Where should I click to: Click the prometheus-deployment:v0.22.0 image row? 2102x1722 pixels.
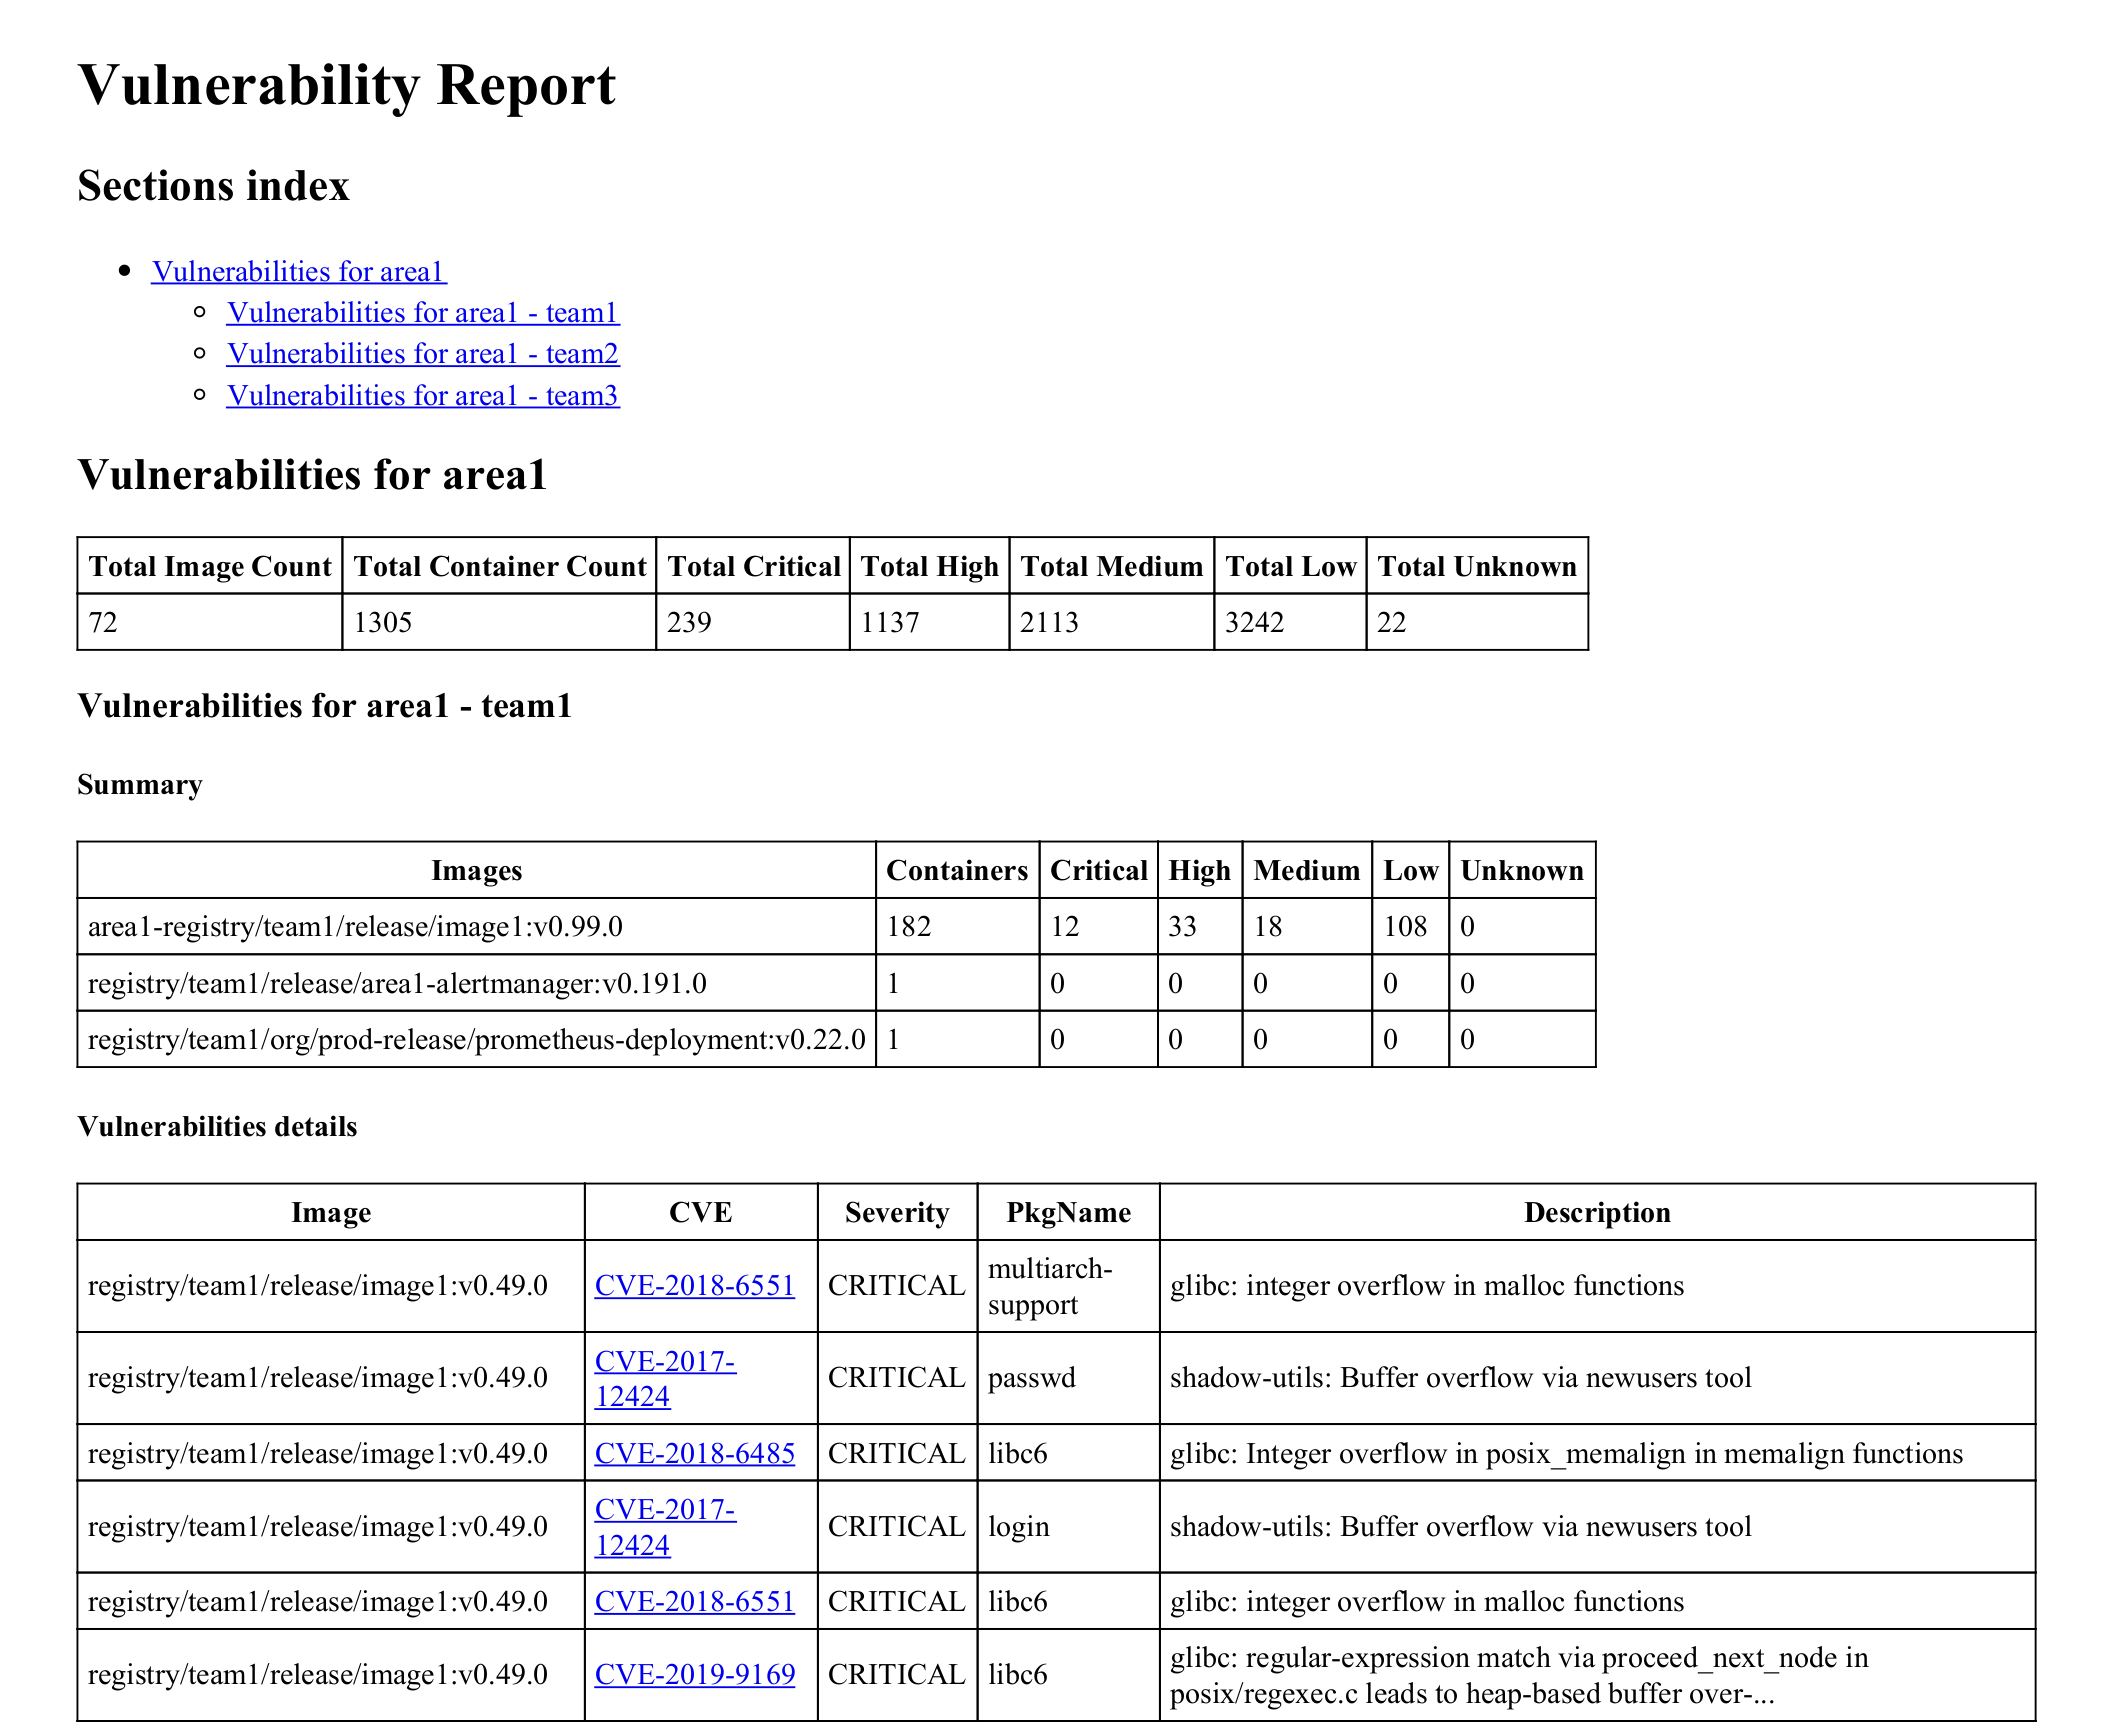point(476,1039)
